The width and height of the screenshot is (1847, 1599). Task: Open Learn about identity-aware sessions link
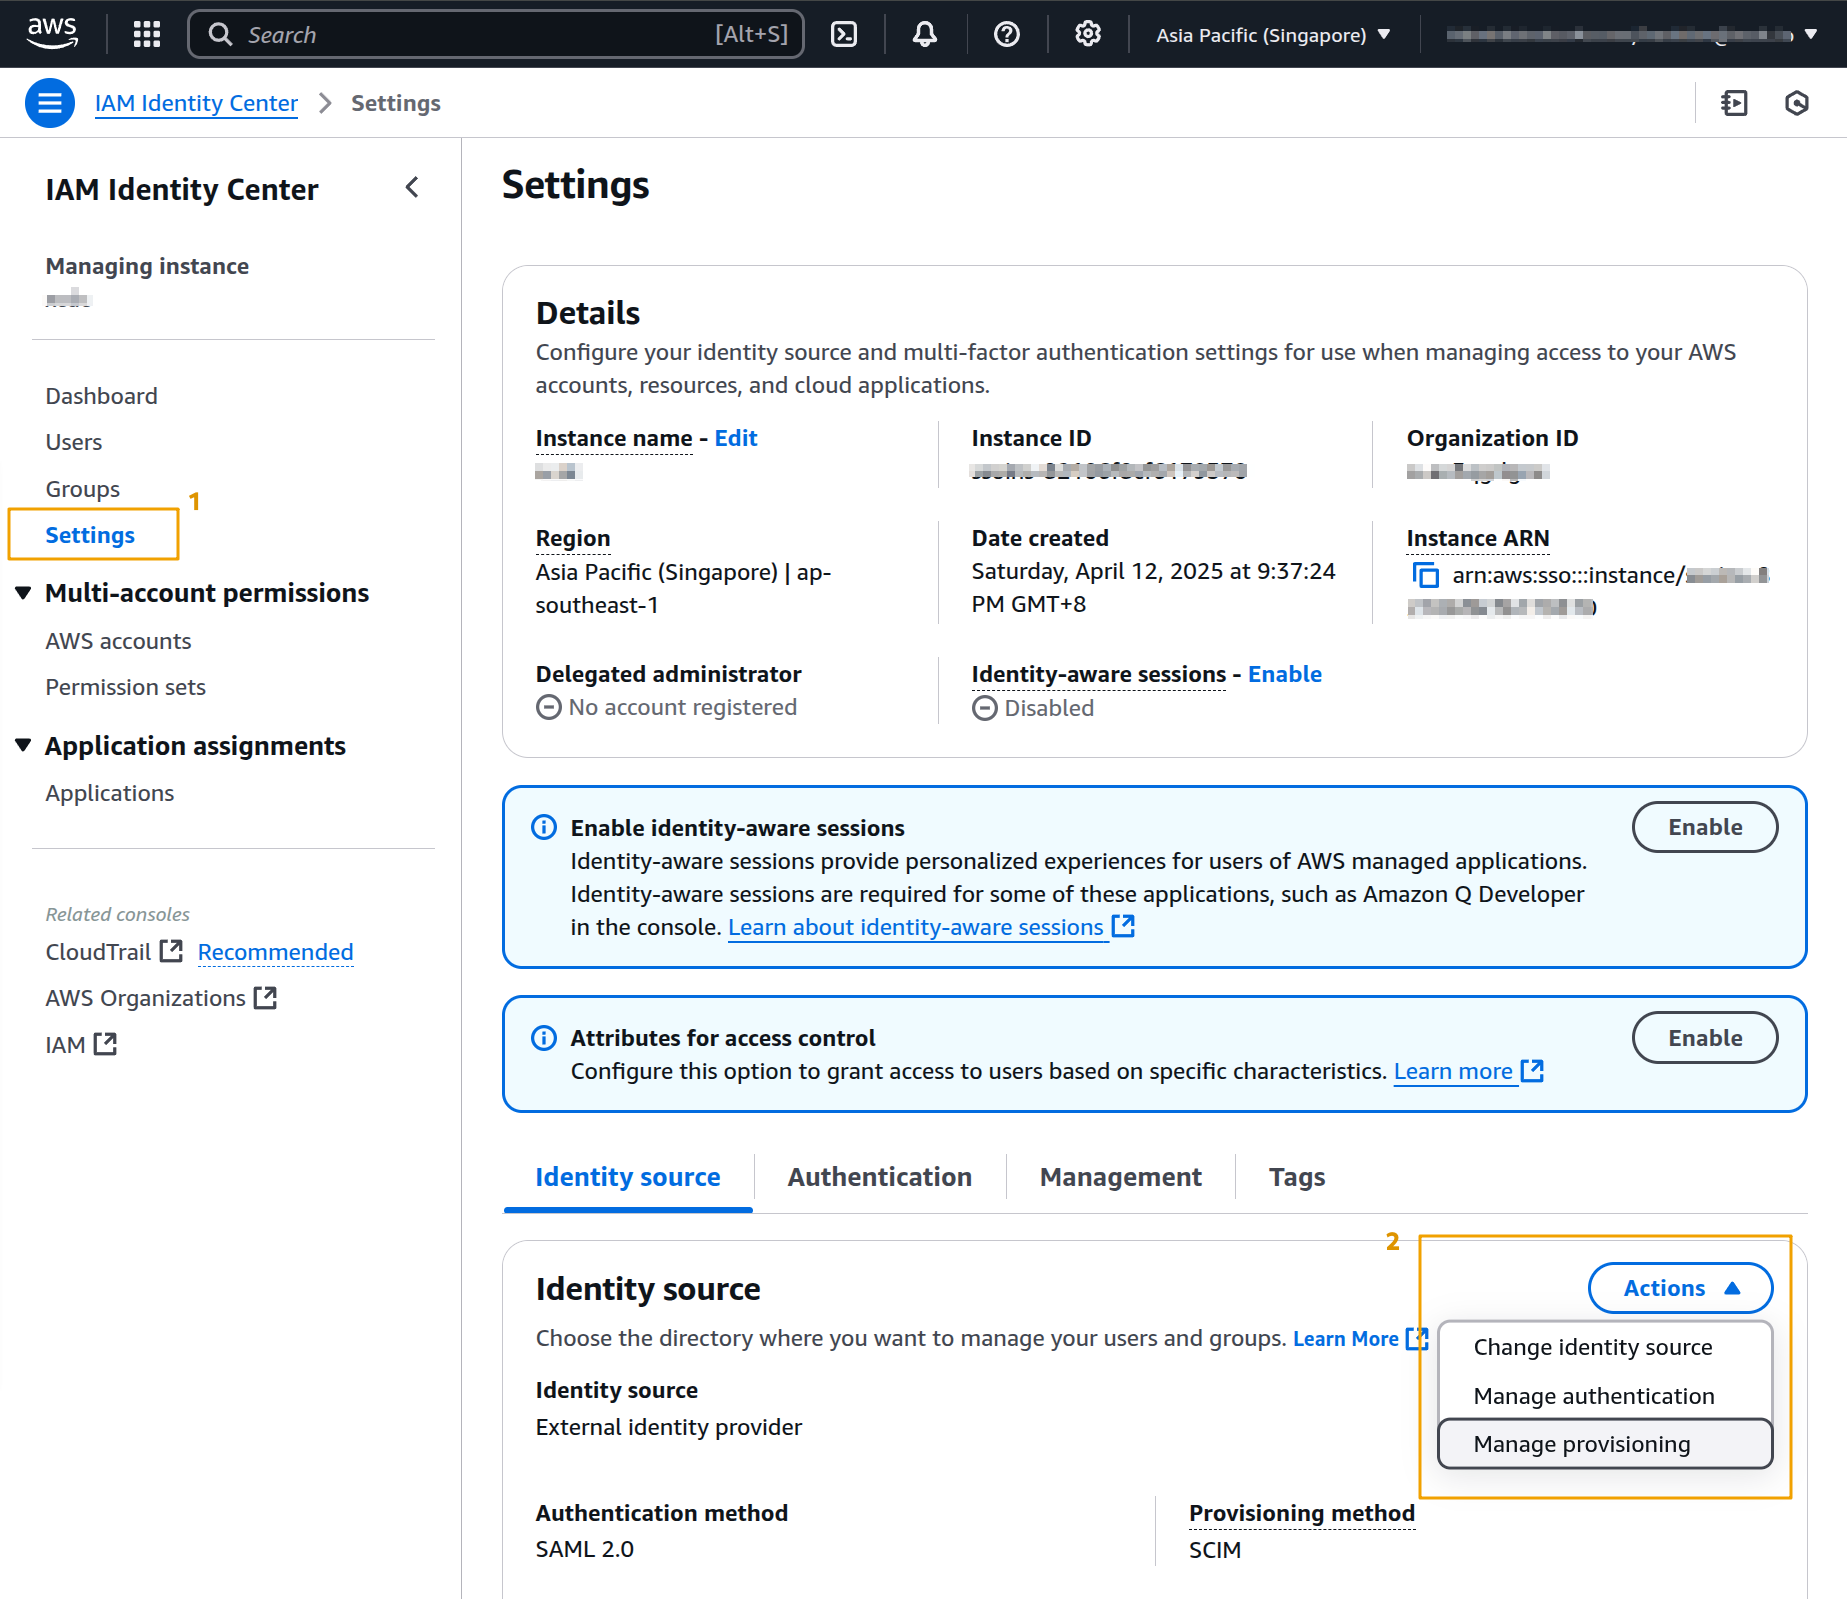pos(915,927)
